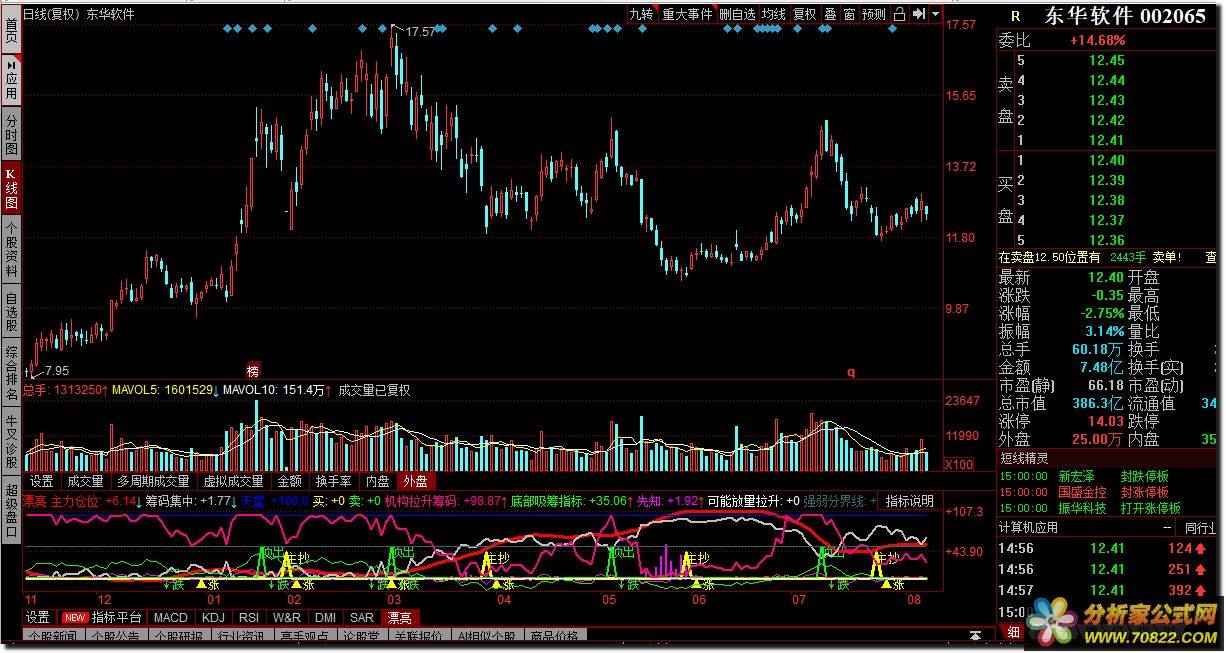This screenshot has height=653, width=1226.
Task: Click the 总市值 value 386.3亿
Action: pos(1099,403)
